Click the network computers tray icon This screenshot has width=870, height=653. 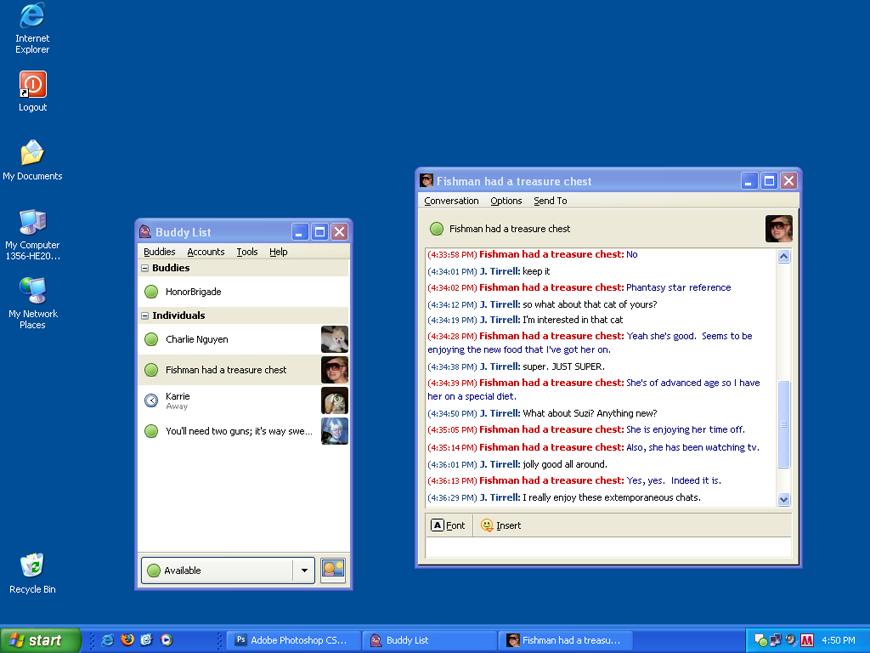(776, 640)
